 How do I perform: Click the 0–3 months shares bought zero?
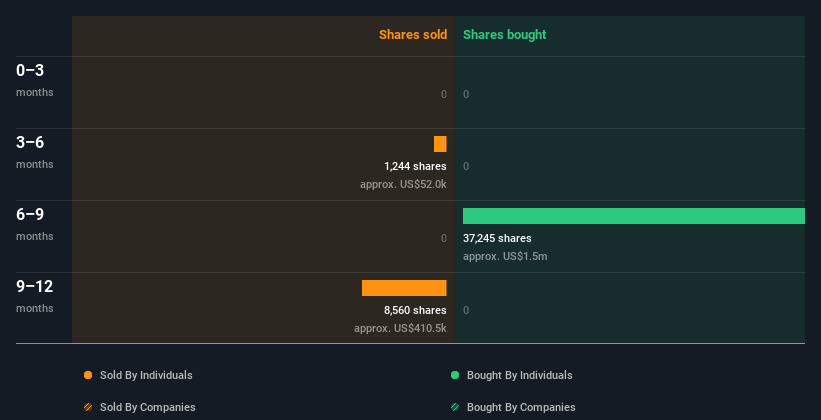466,94
